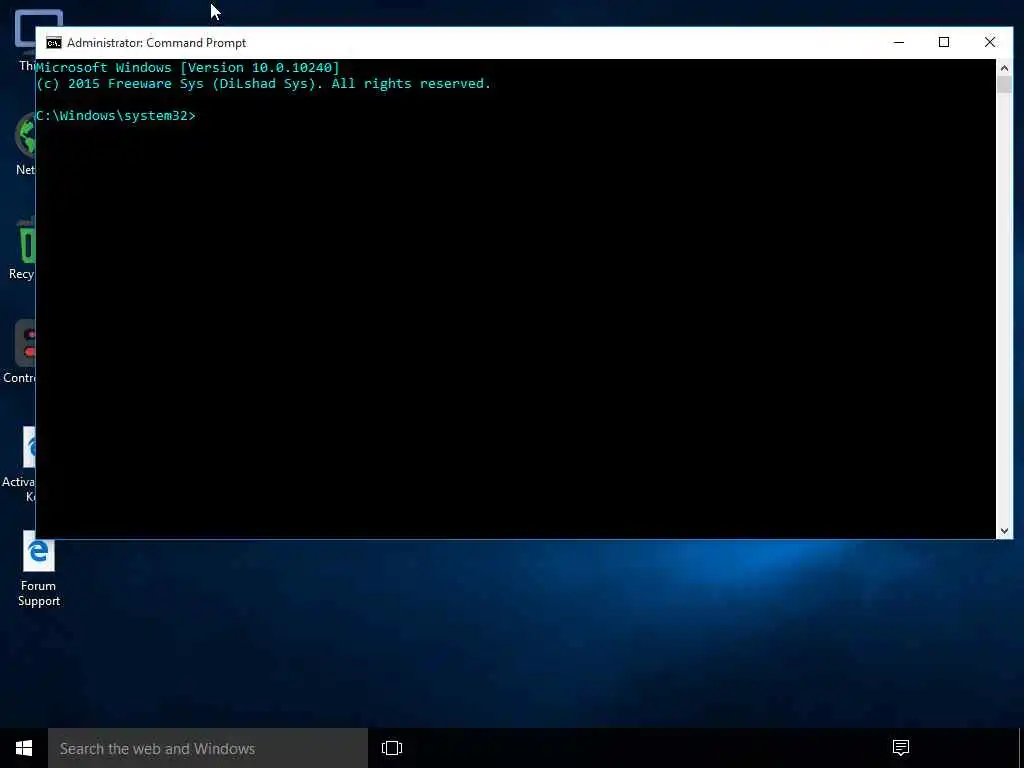Click the vertical scrollbar thumb in console
This screenshot has height=768, width=1024.
pyautogui.click(x=1004, y=85)
